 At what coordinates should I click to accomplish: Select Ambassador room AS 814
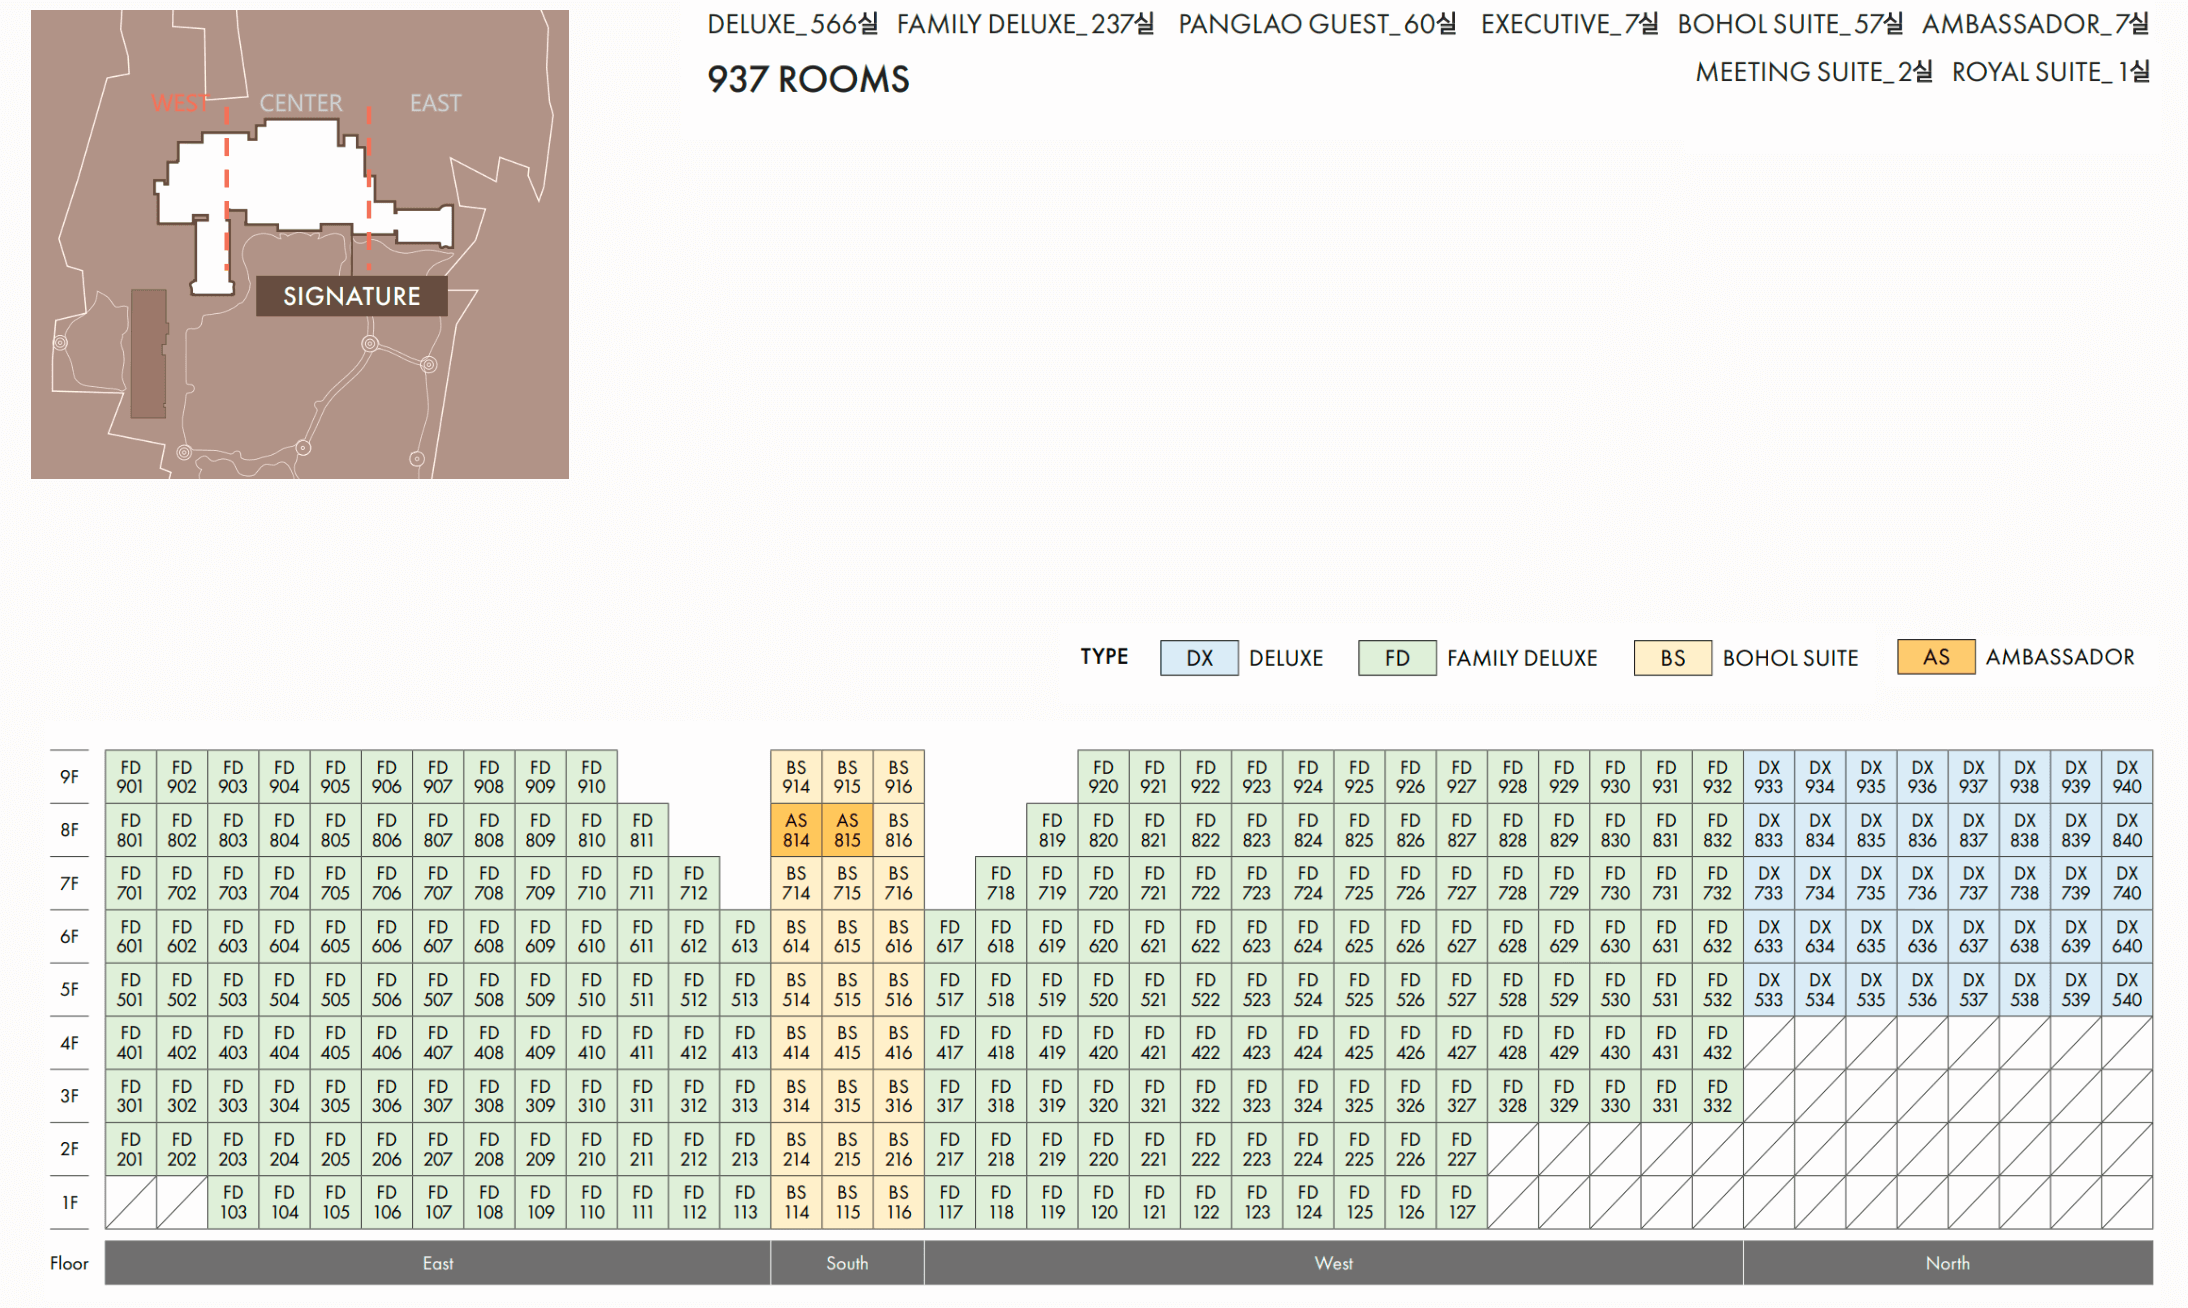tap(796, 830)
